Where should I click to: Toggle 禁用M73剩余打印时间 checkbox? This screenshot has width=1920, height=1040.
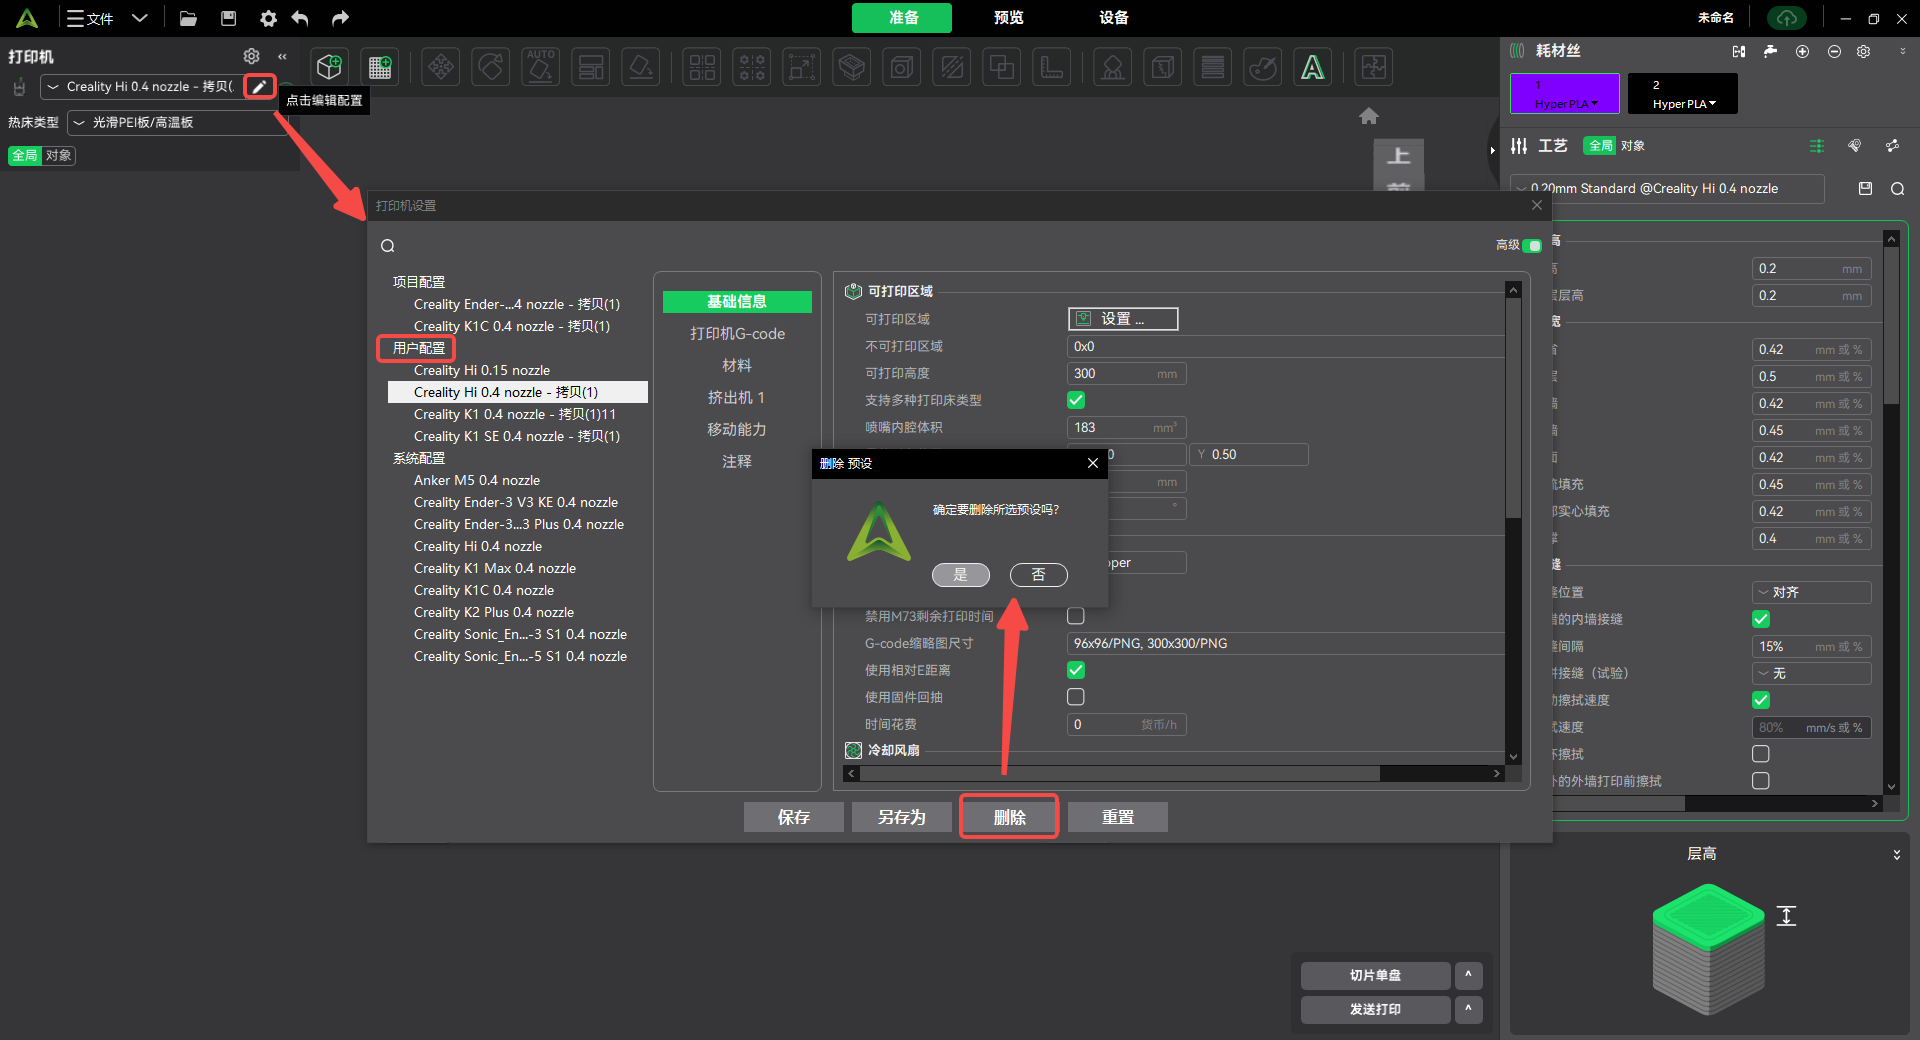click(x=1076, y=616)
